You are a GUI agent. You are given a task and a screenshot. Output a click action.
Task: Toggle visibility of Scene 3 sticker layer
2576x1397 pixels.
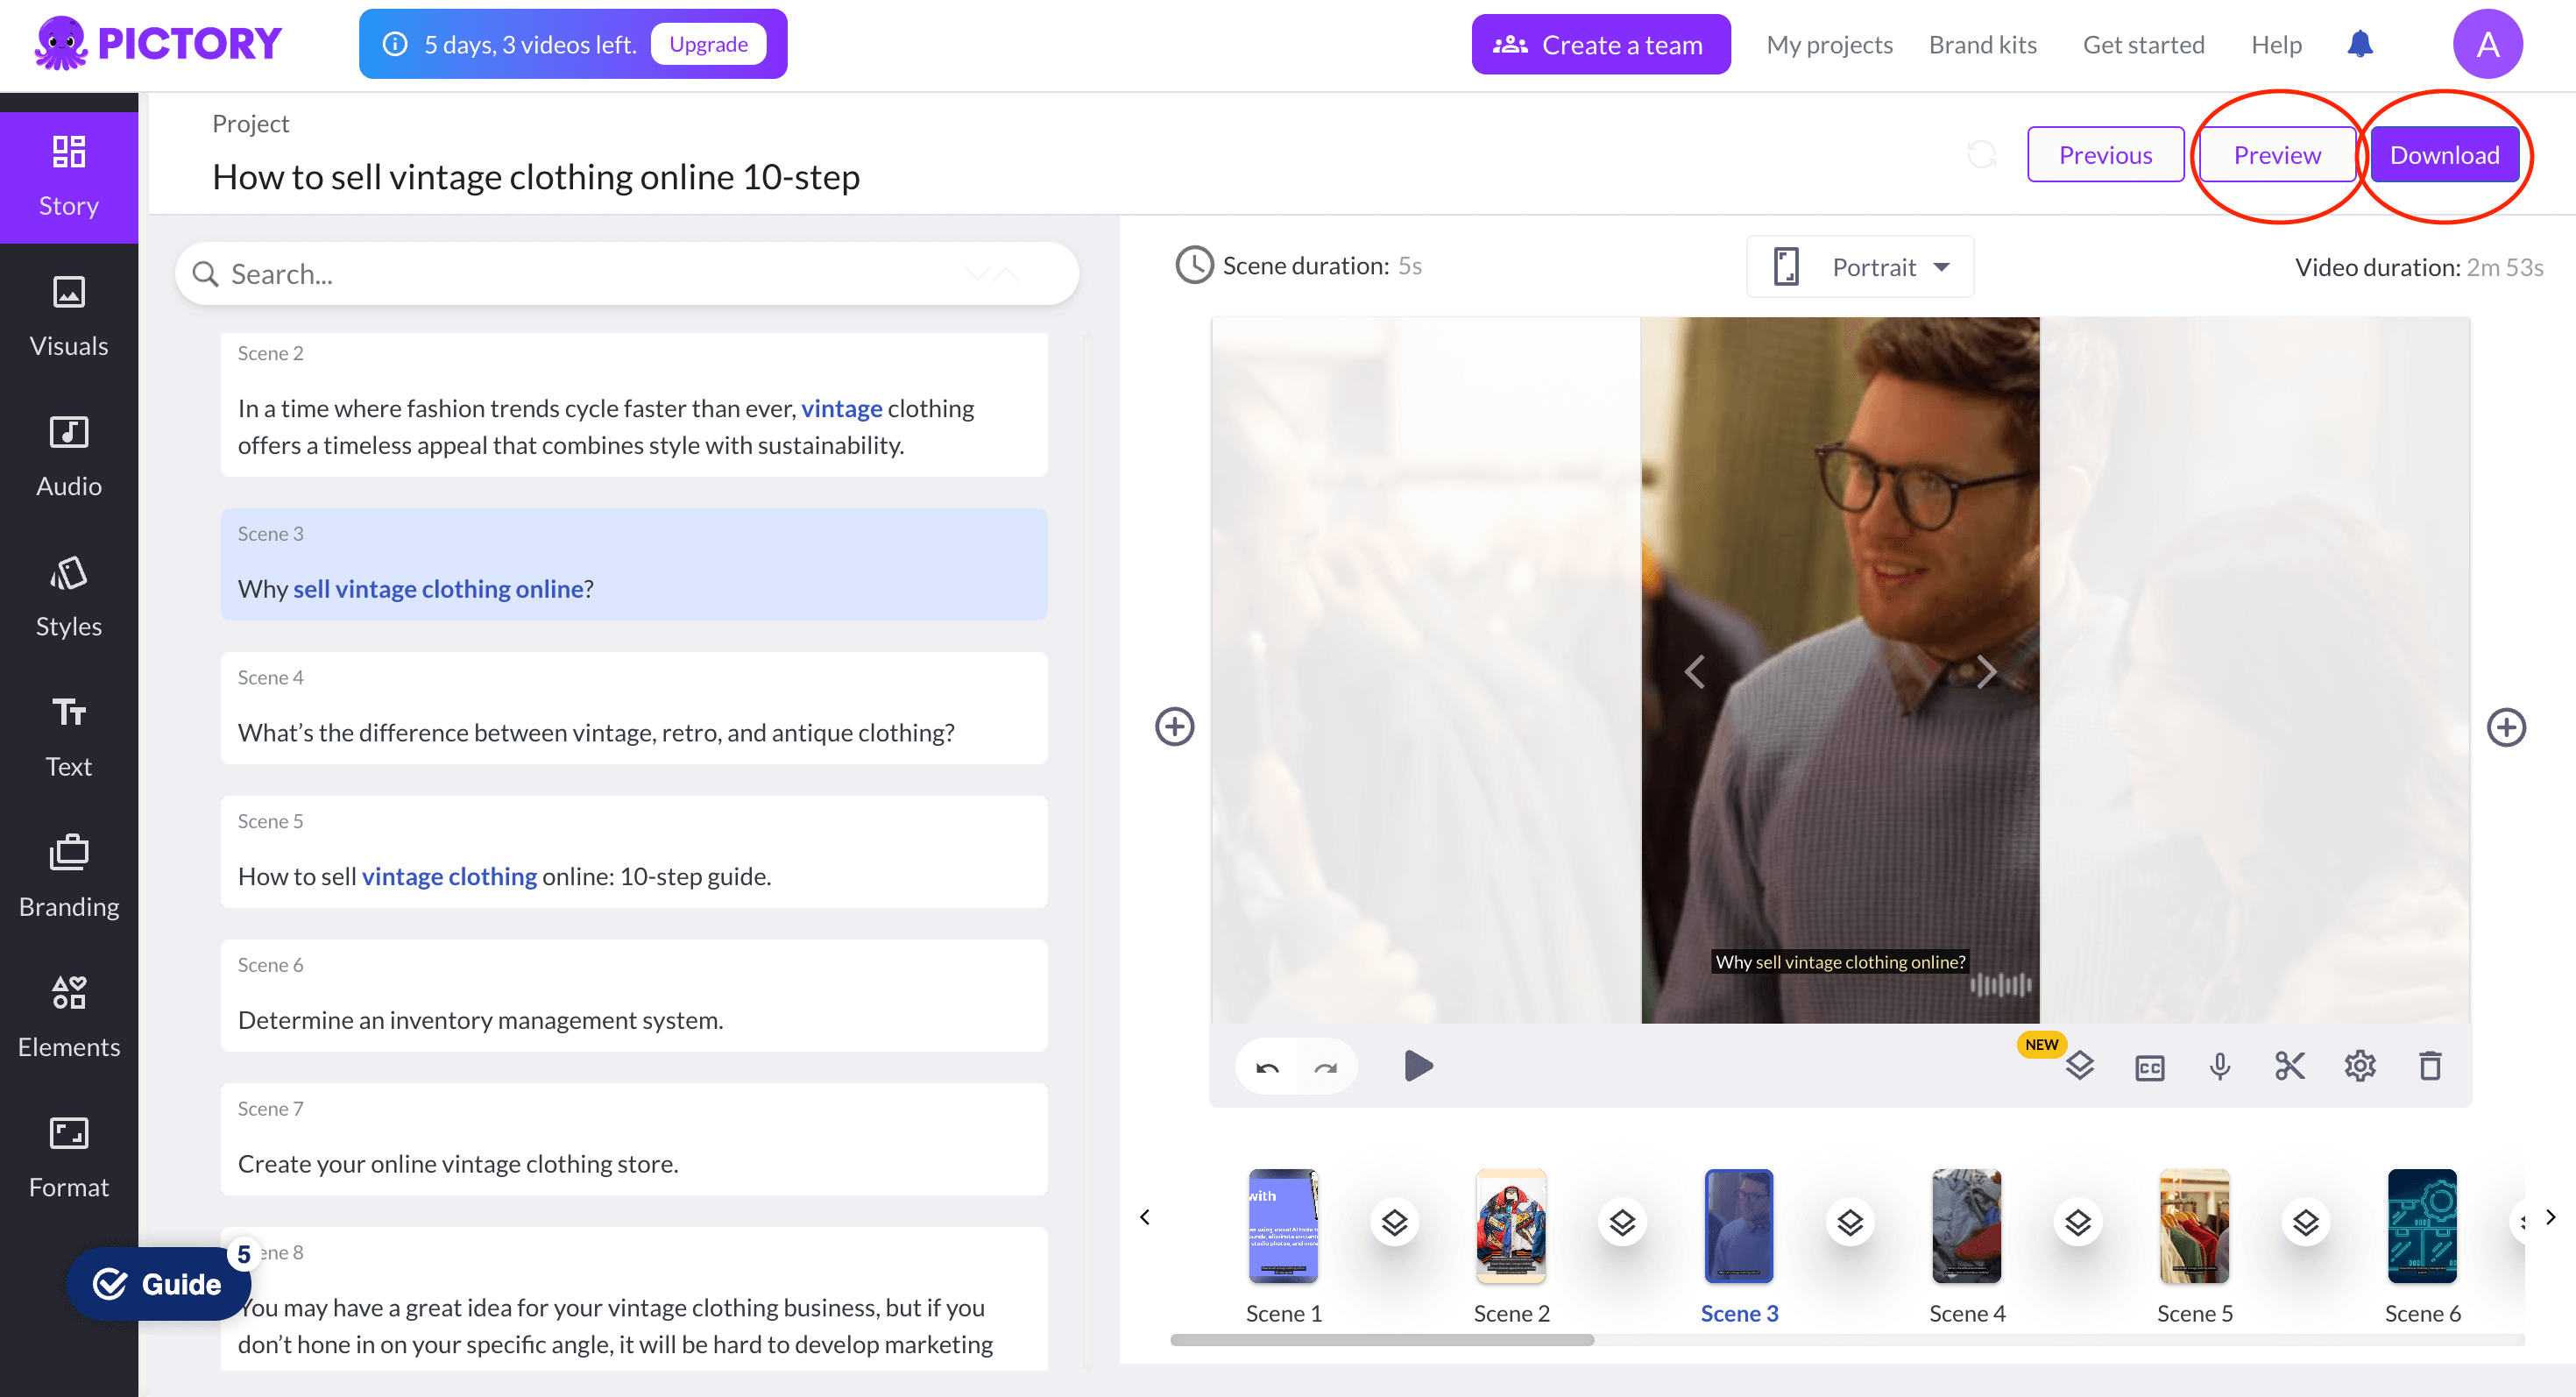pos(1851,1223)
